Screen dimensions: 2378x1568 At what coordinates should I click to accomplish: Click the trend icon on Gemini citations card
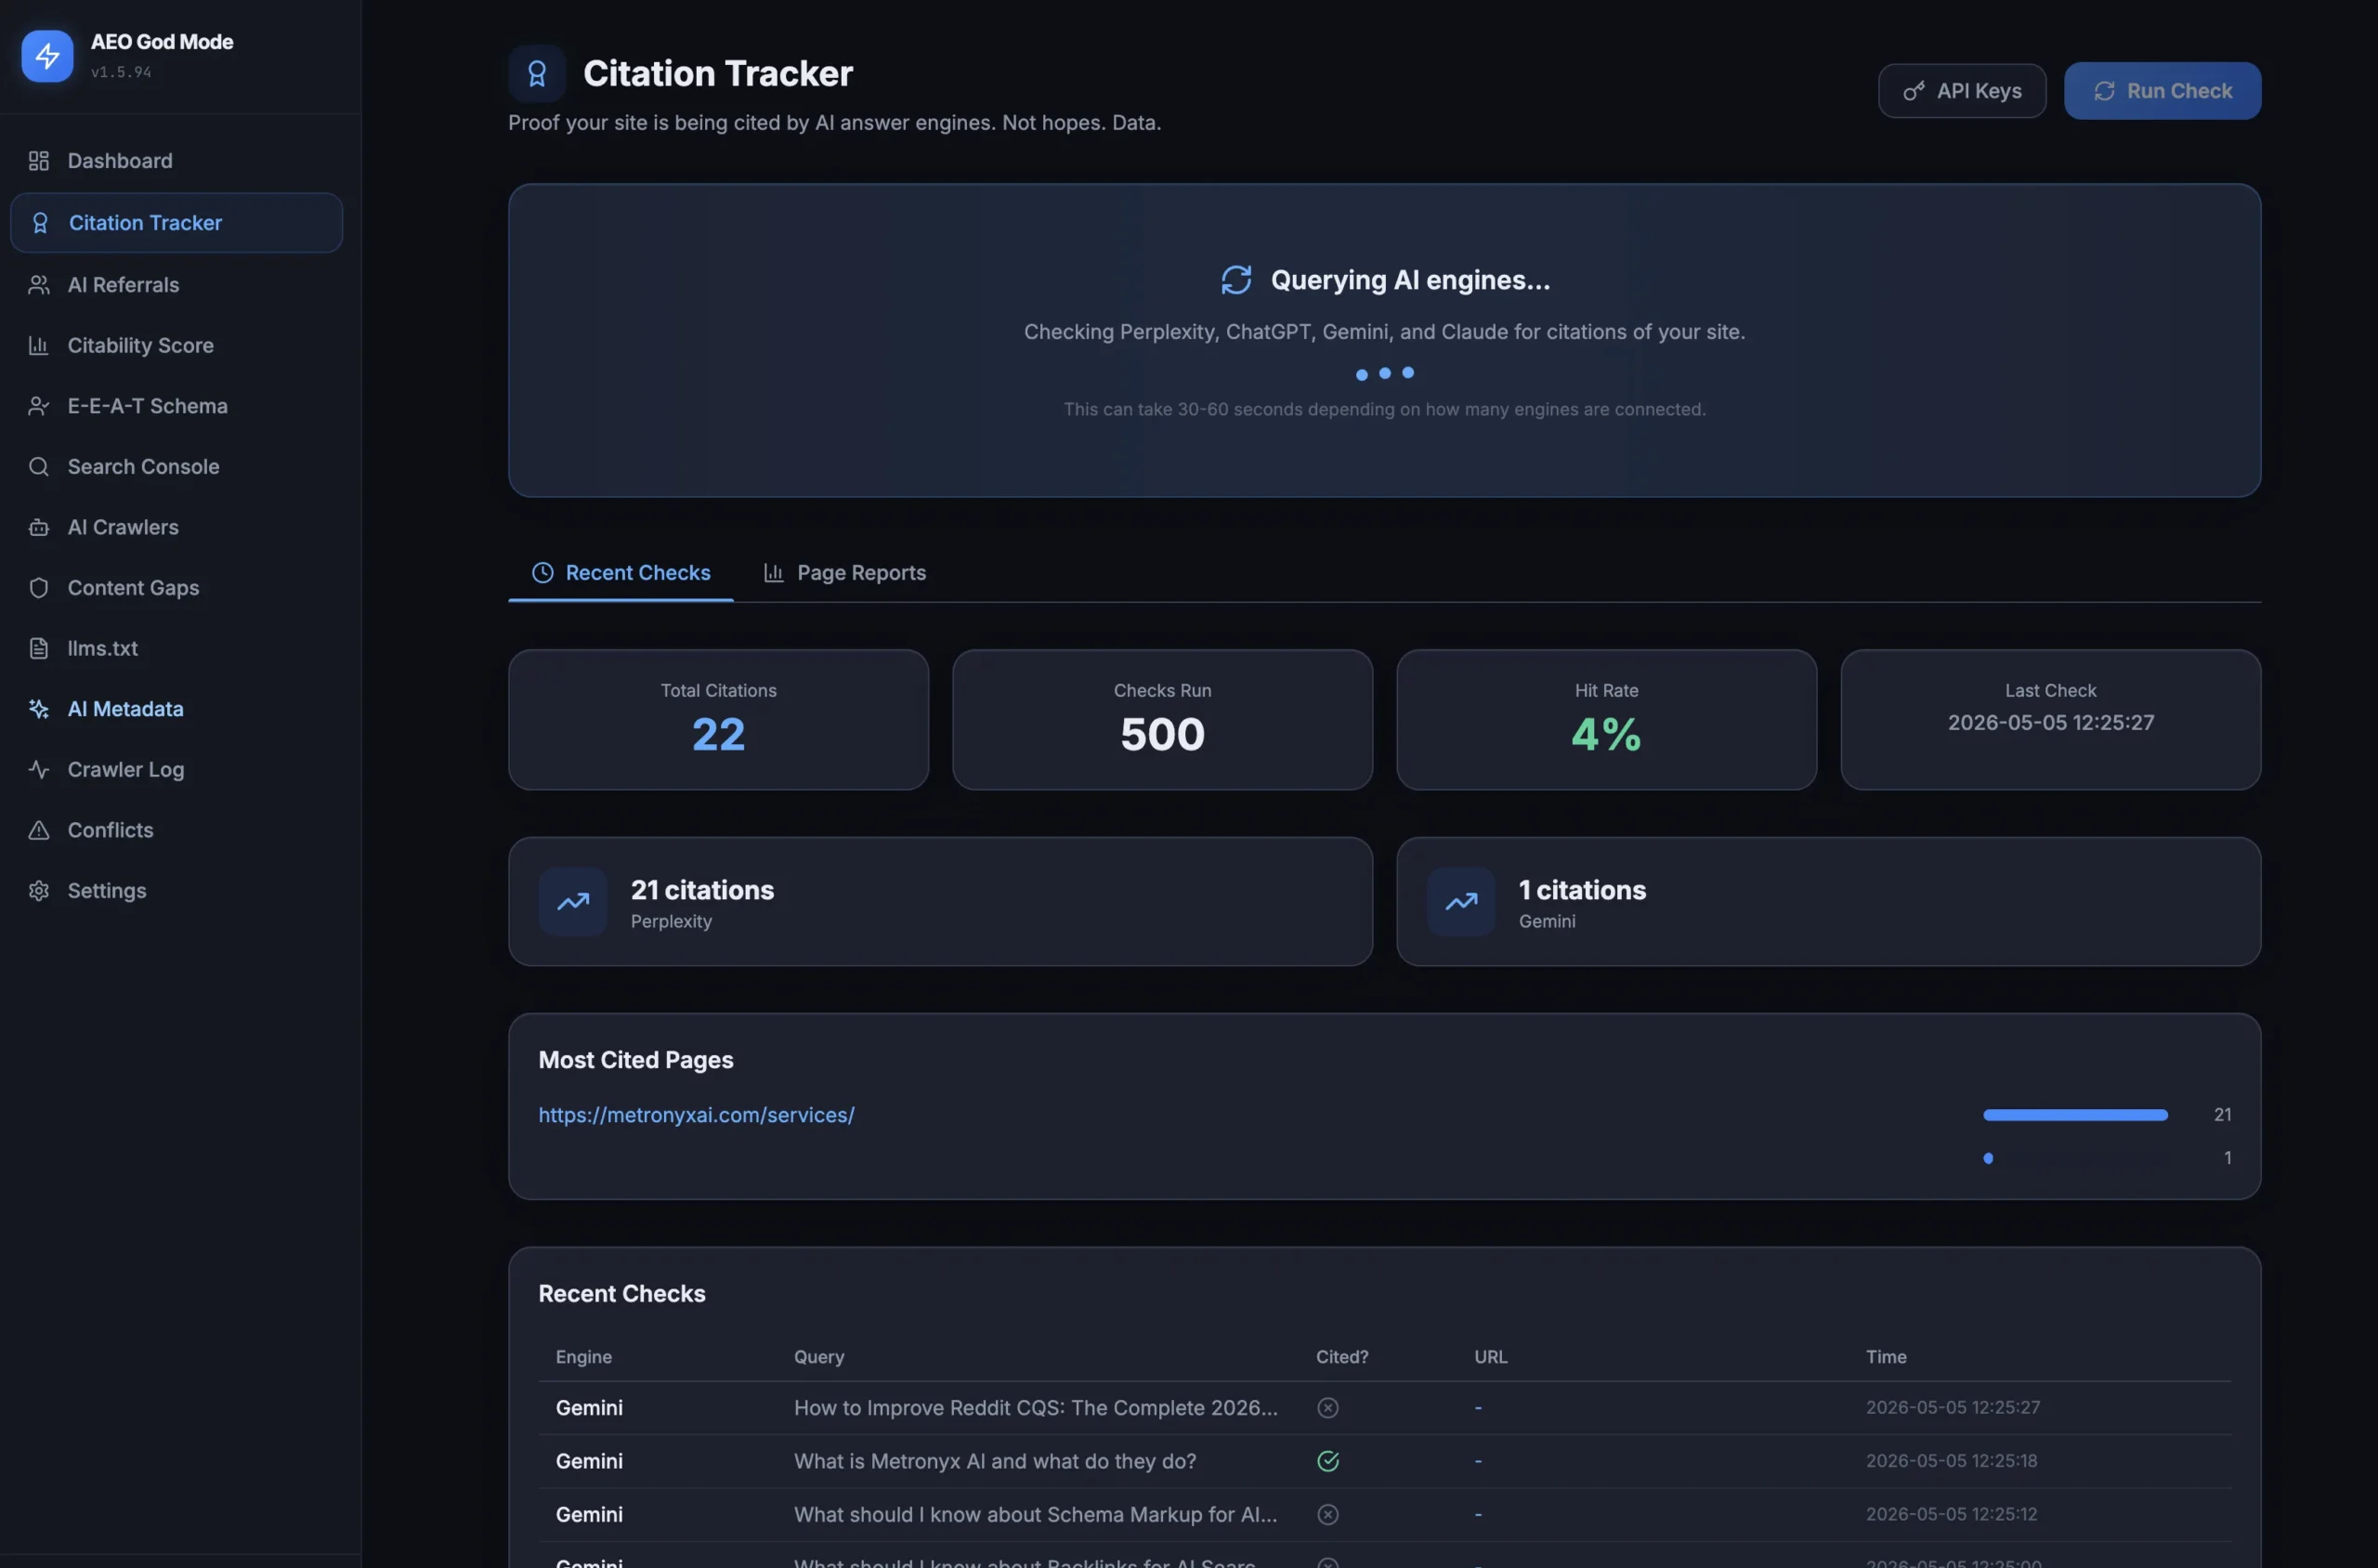click(1461, 902)
